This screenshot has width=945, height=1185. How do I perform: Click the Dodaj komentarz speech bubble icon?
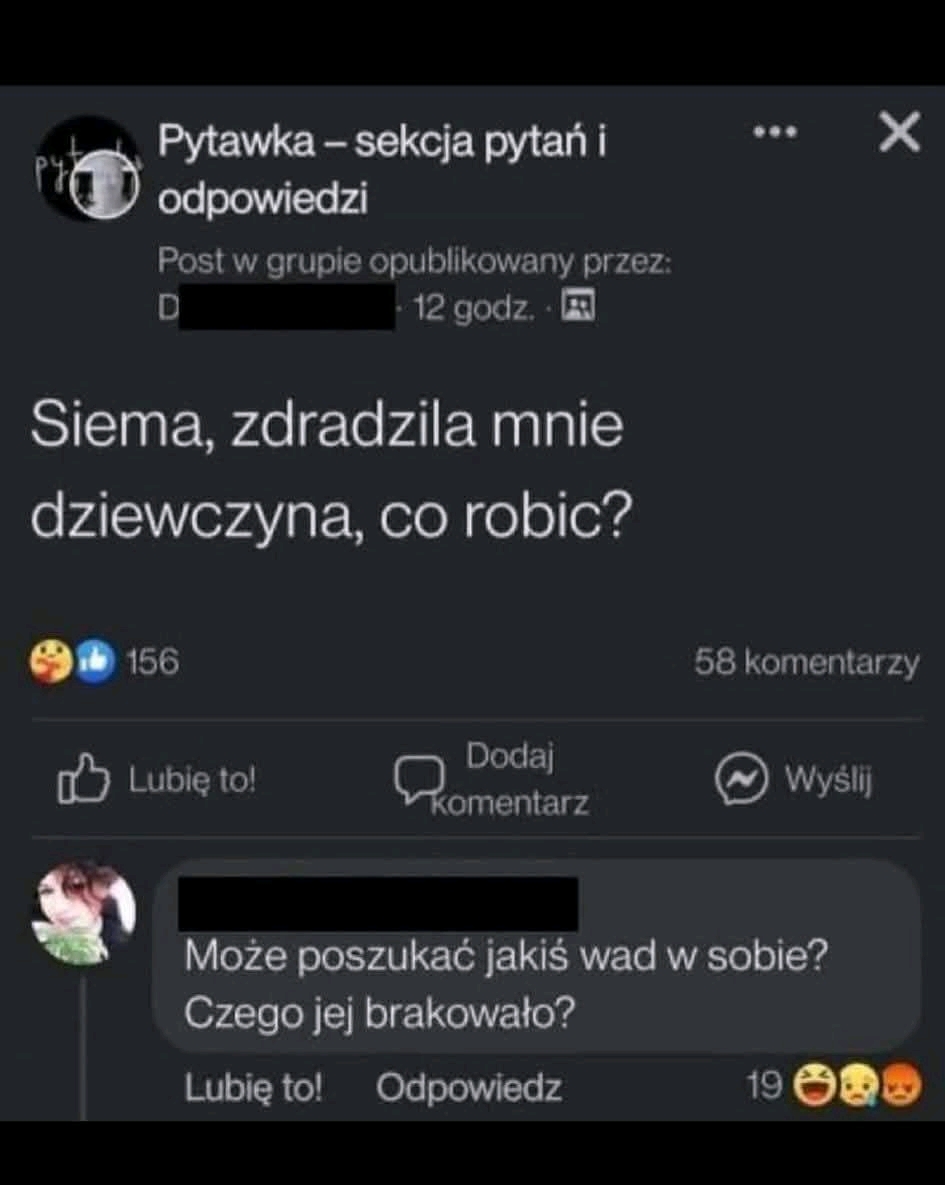coord(417,779)
